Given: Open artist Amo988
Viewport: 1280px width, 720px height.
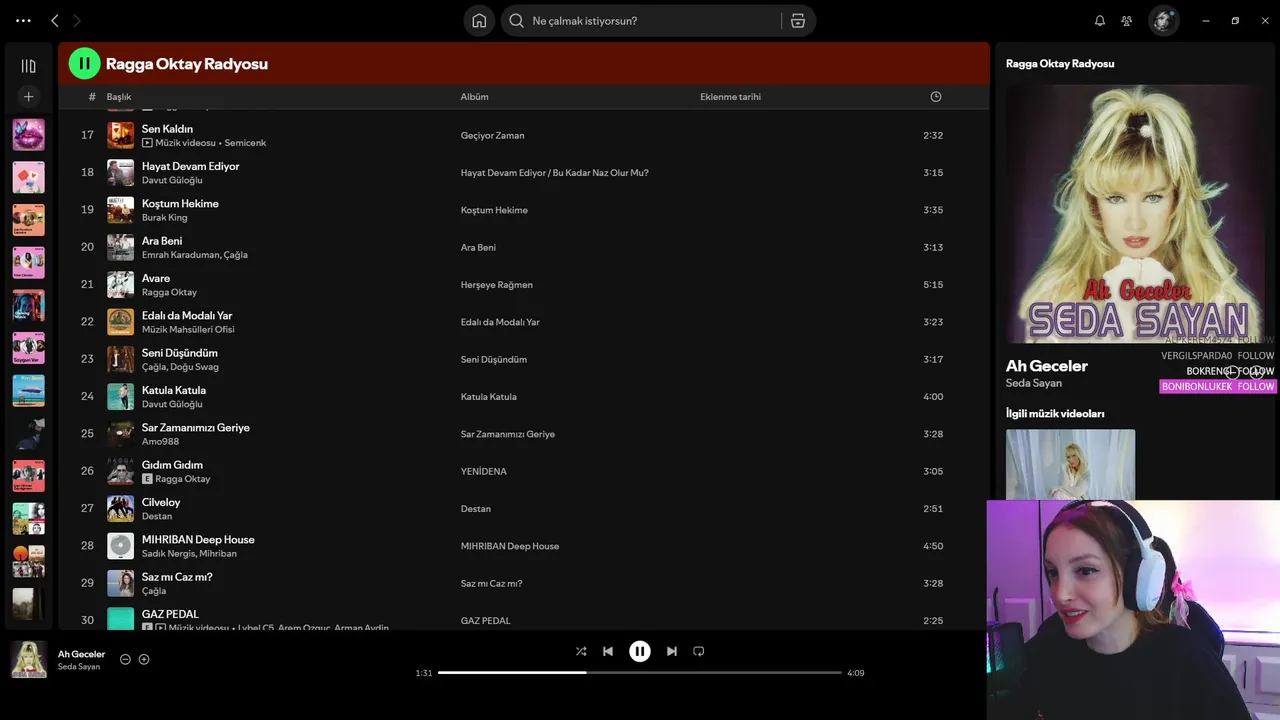Looking at the screenshot, I should pyautogui.click(x=160, y=442).
